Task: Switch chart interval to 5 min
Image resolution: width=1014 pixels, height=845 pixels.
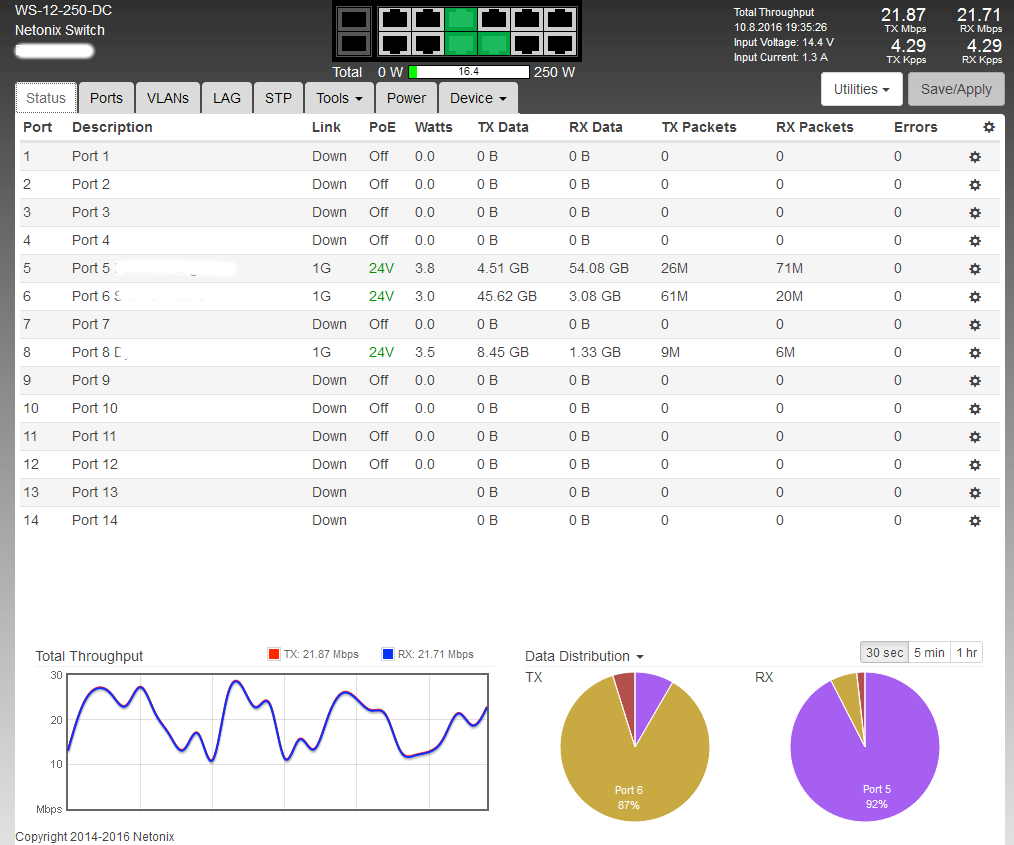Action: pos(928,653)
